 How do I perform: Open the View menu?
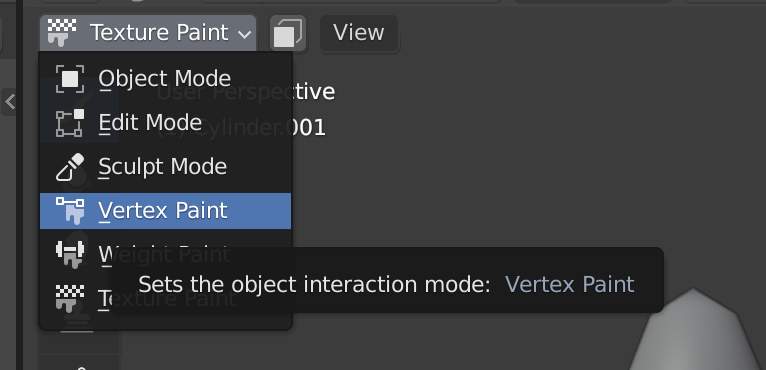point(359,33)
